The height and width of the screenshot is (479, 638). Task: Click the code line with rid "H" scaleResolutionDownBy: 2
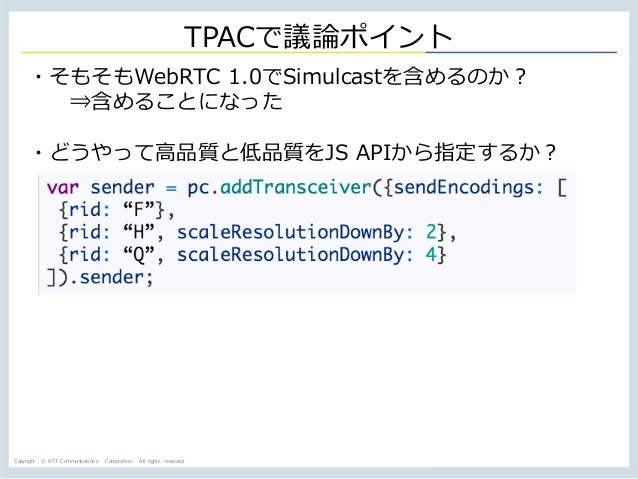click(x=258, y=232)
